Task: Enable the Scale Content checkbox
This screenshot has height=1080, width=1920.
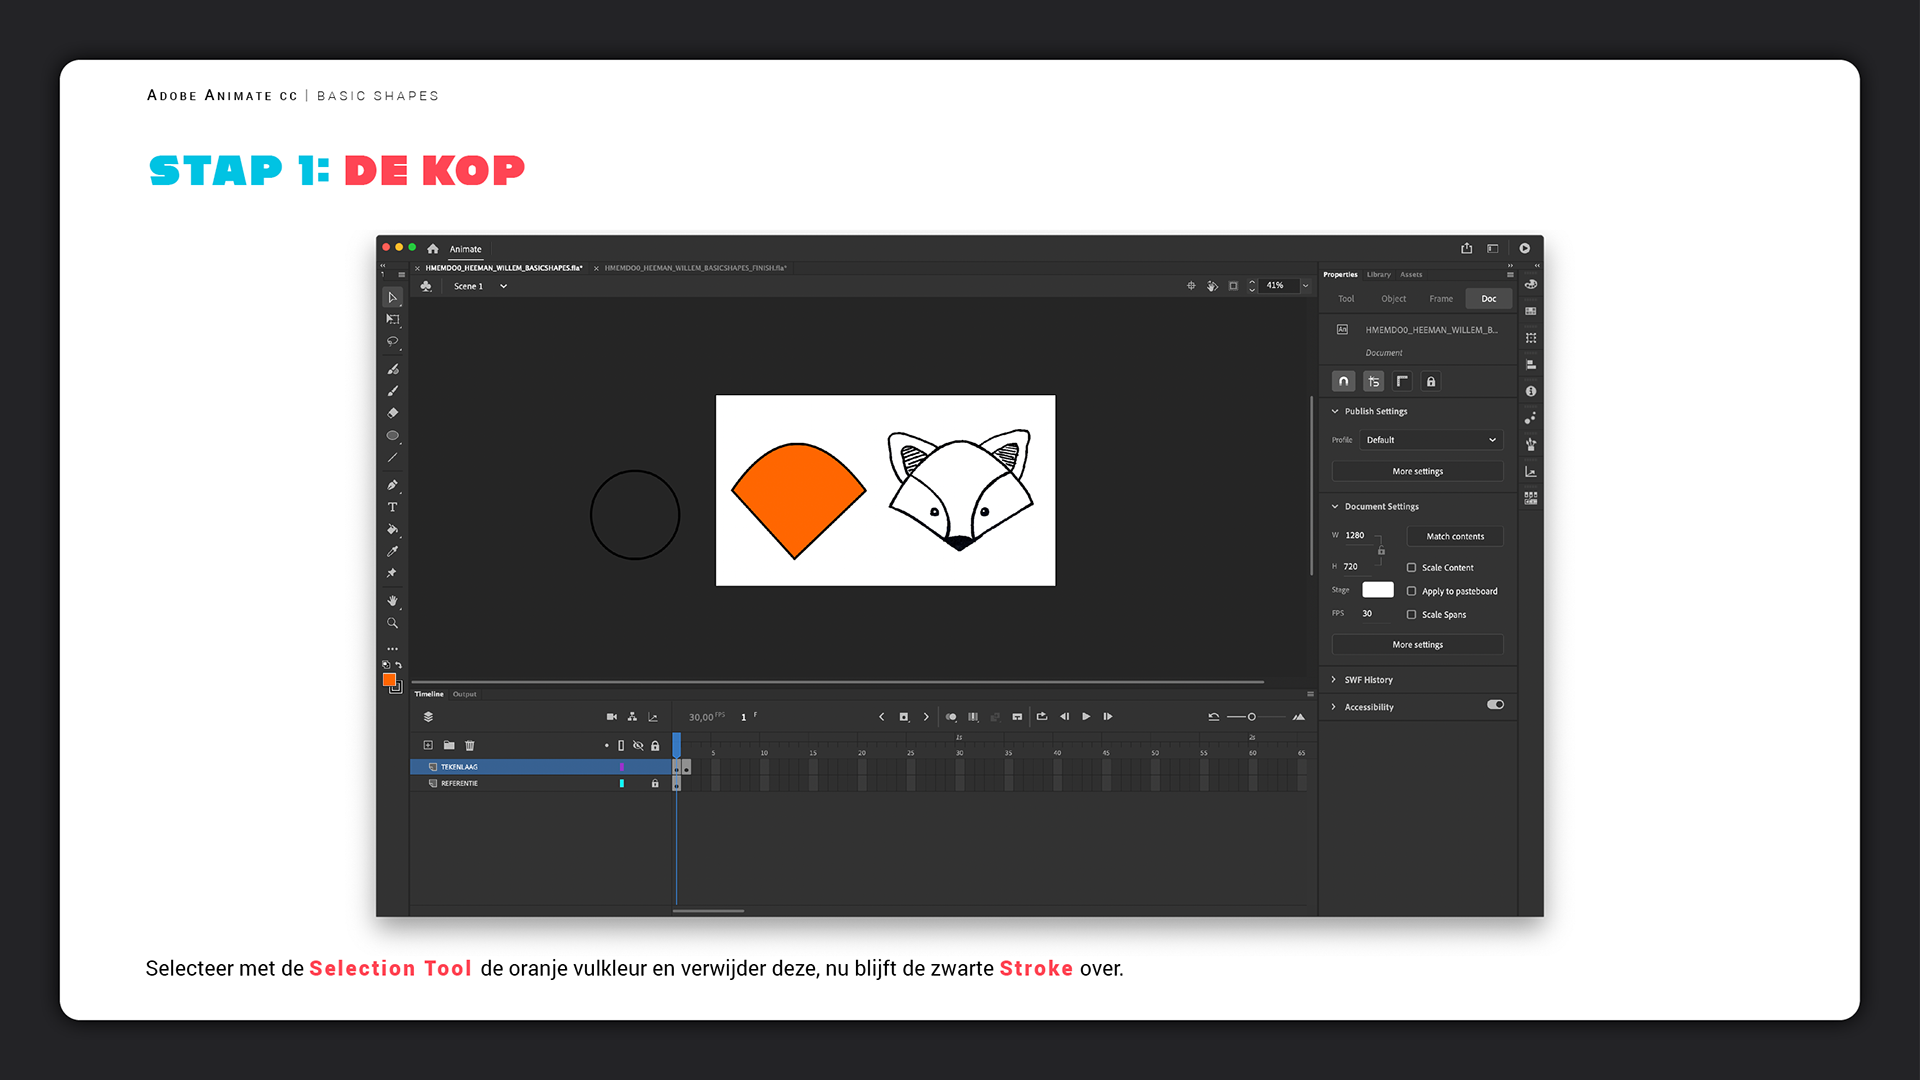Action: coord(1411,567)
